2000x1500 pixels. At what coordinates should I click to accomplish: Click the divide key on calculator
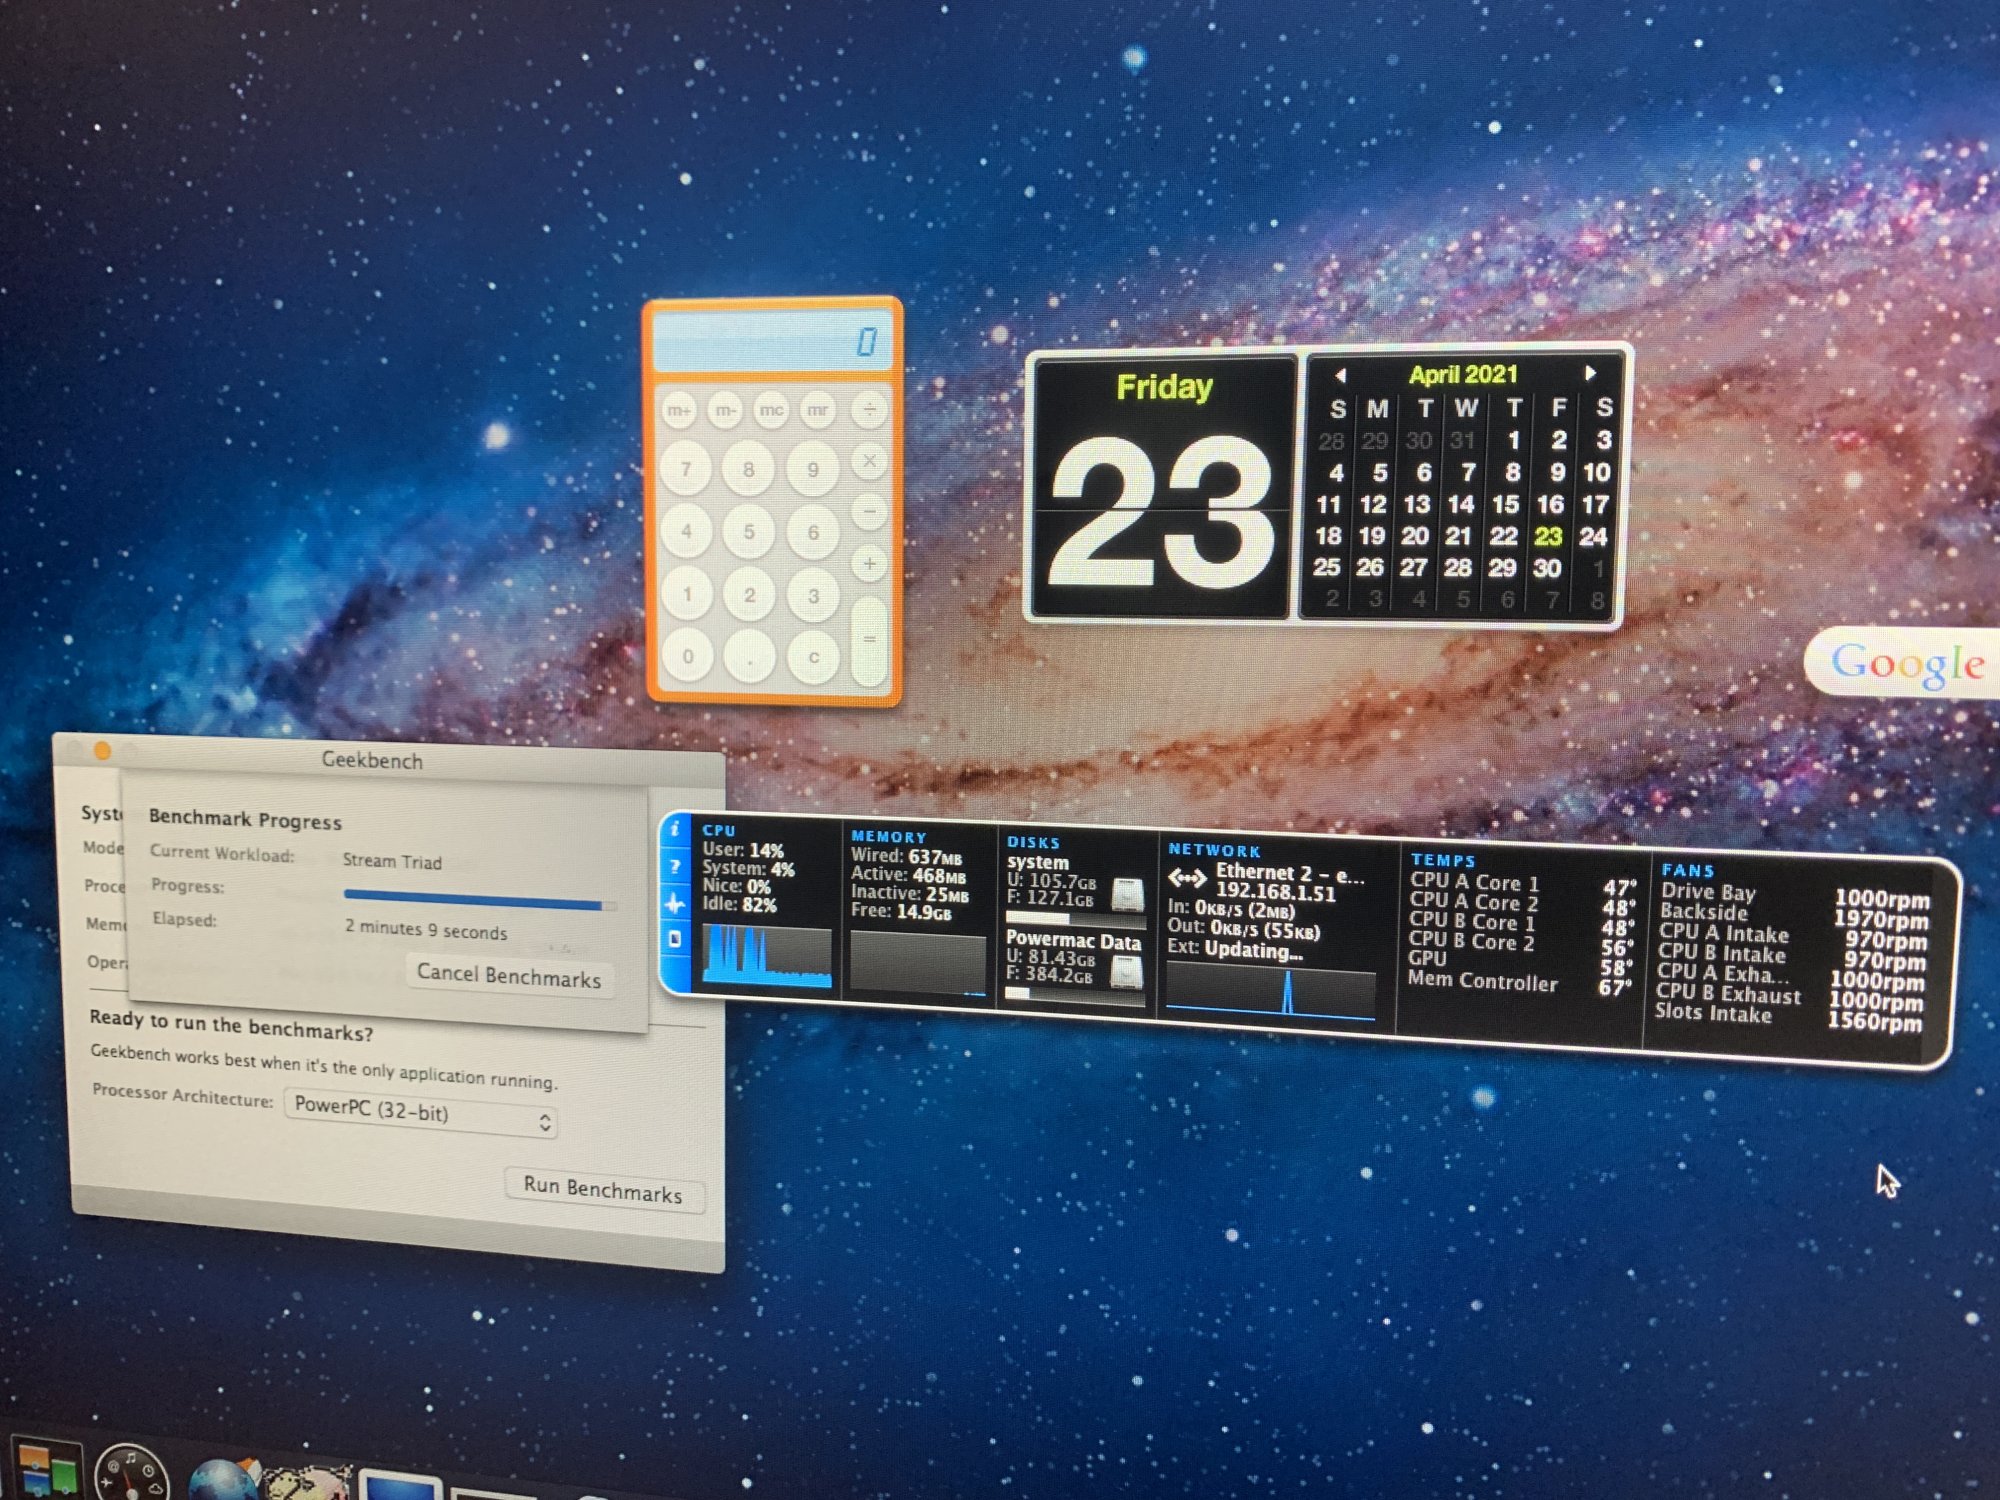pos(870,410)
